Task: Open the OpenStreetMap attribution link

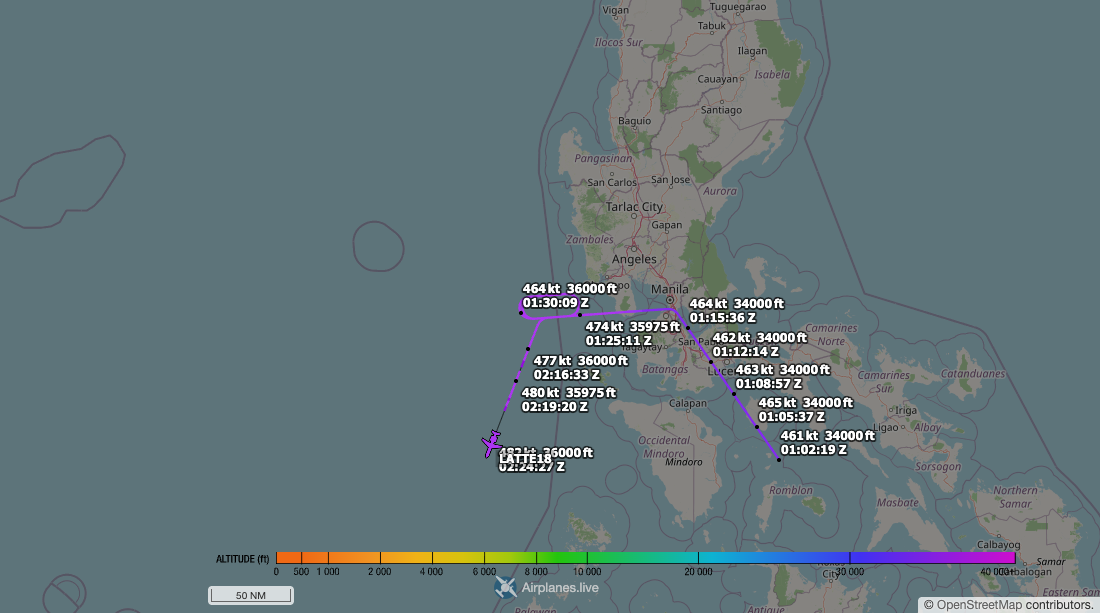Action: [x=979, y=605]
